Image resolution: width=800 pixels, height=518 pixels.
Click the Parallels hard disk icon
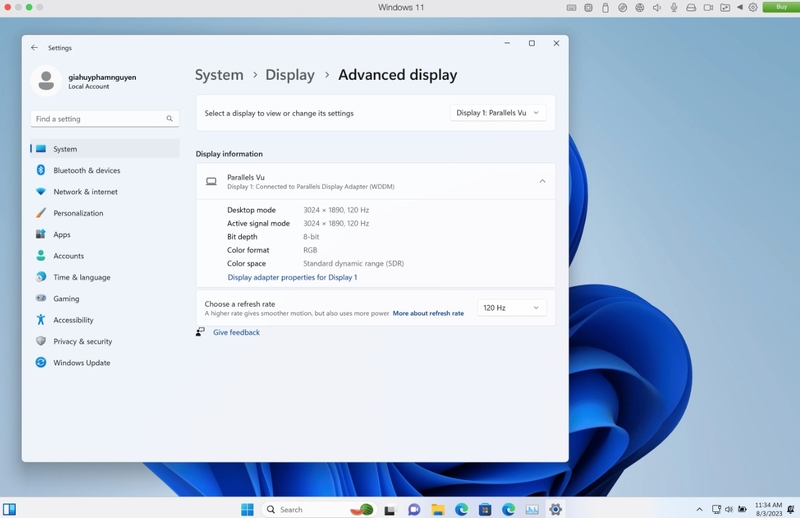tap(691, 8)
